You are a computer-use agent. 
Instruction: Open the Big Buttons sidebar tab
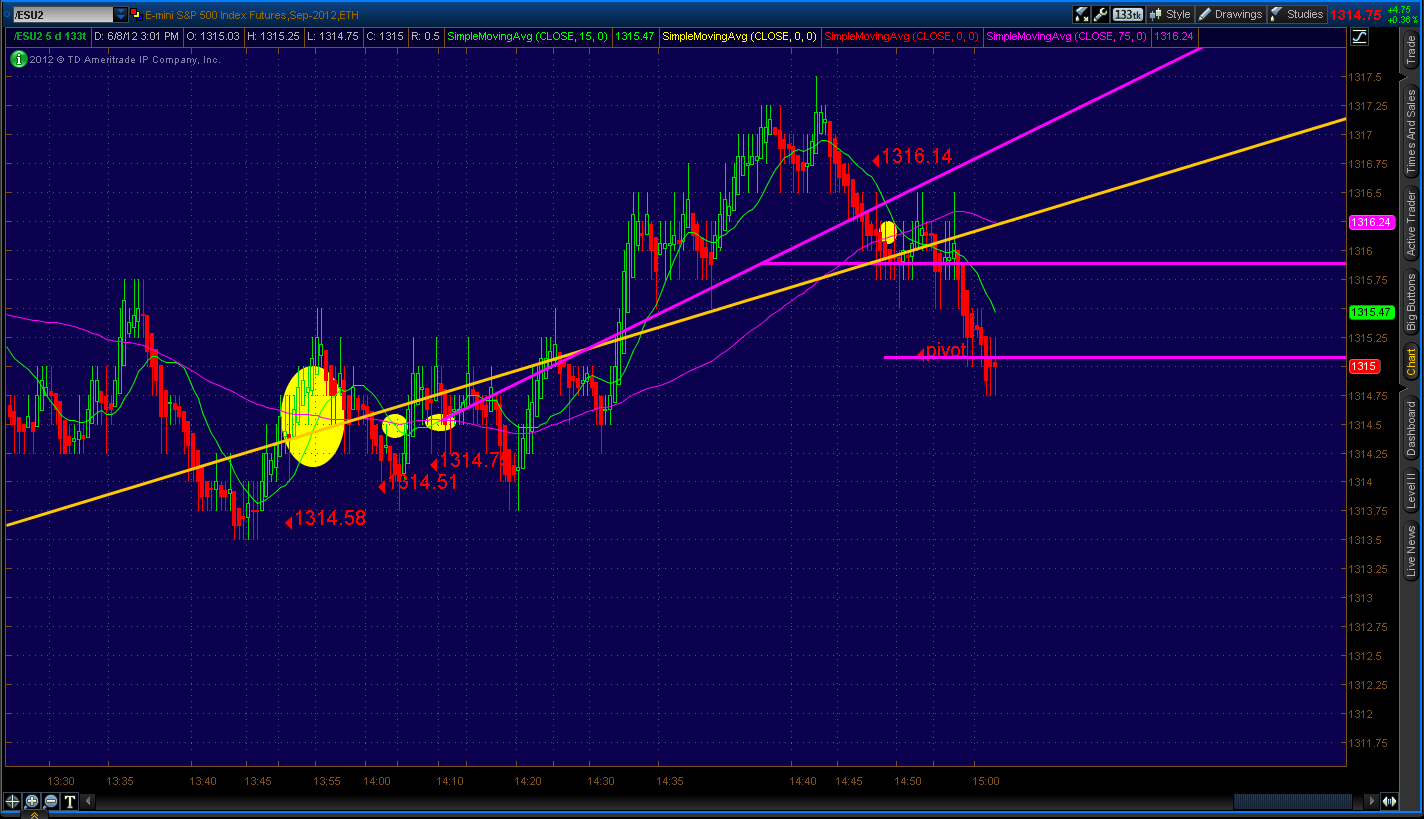(1411, 303)
